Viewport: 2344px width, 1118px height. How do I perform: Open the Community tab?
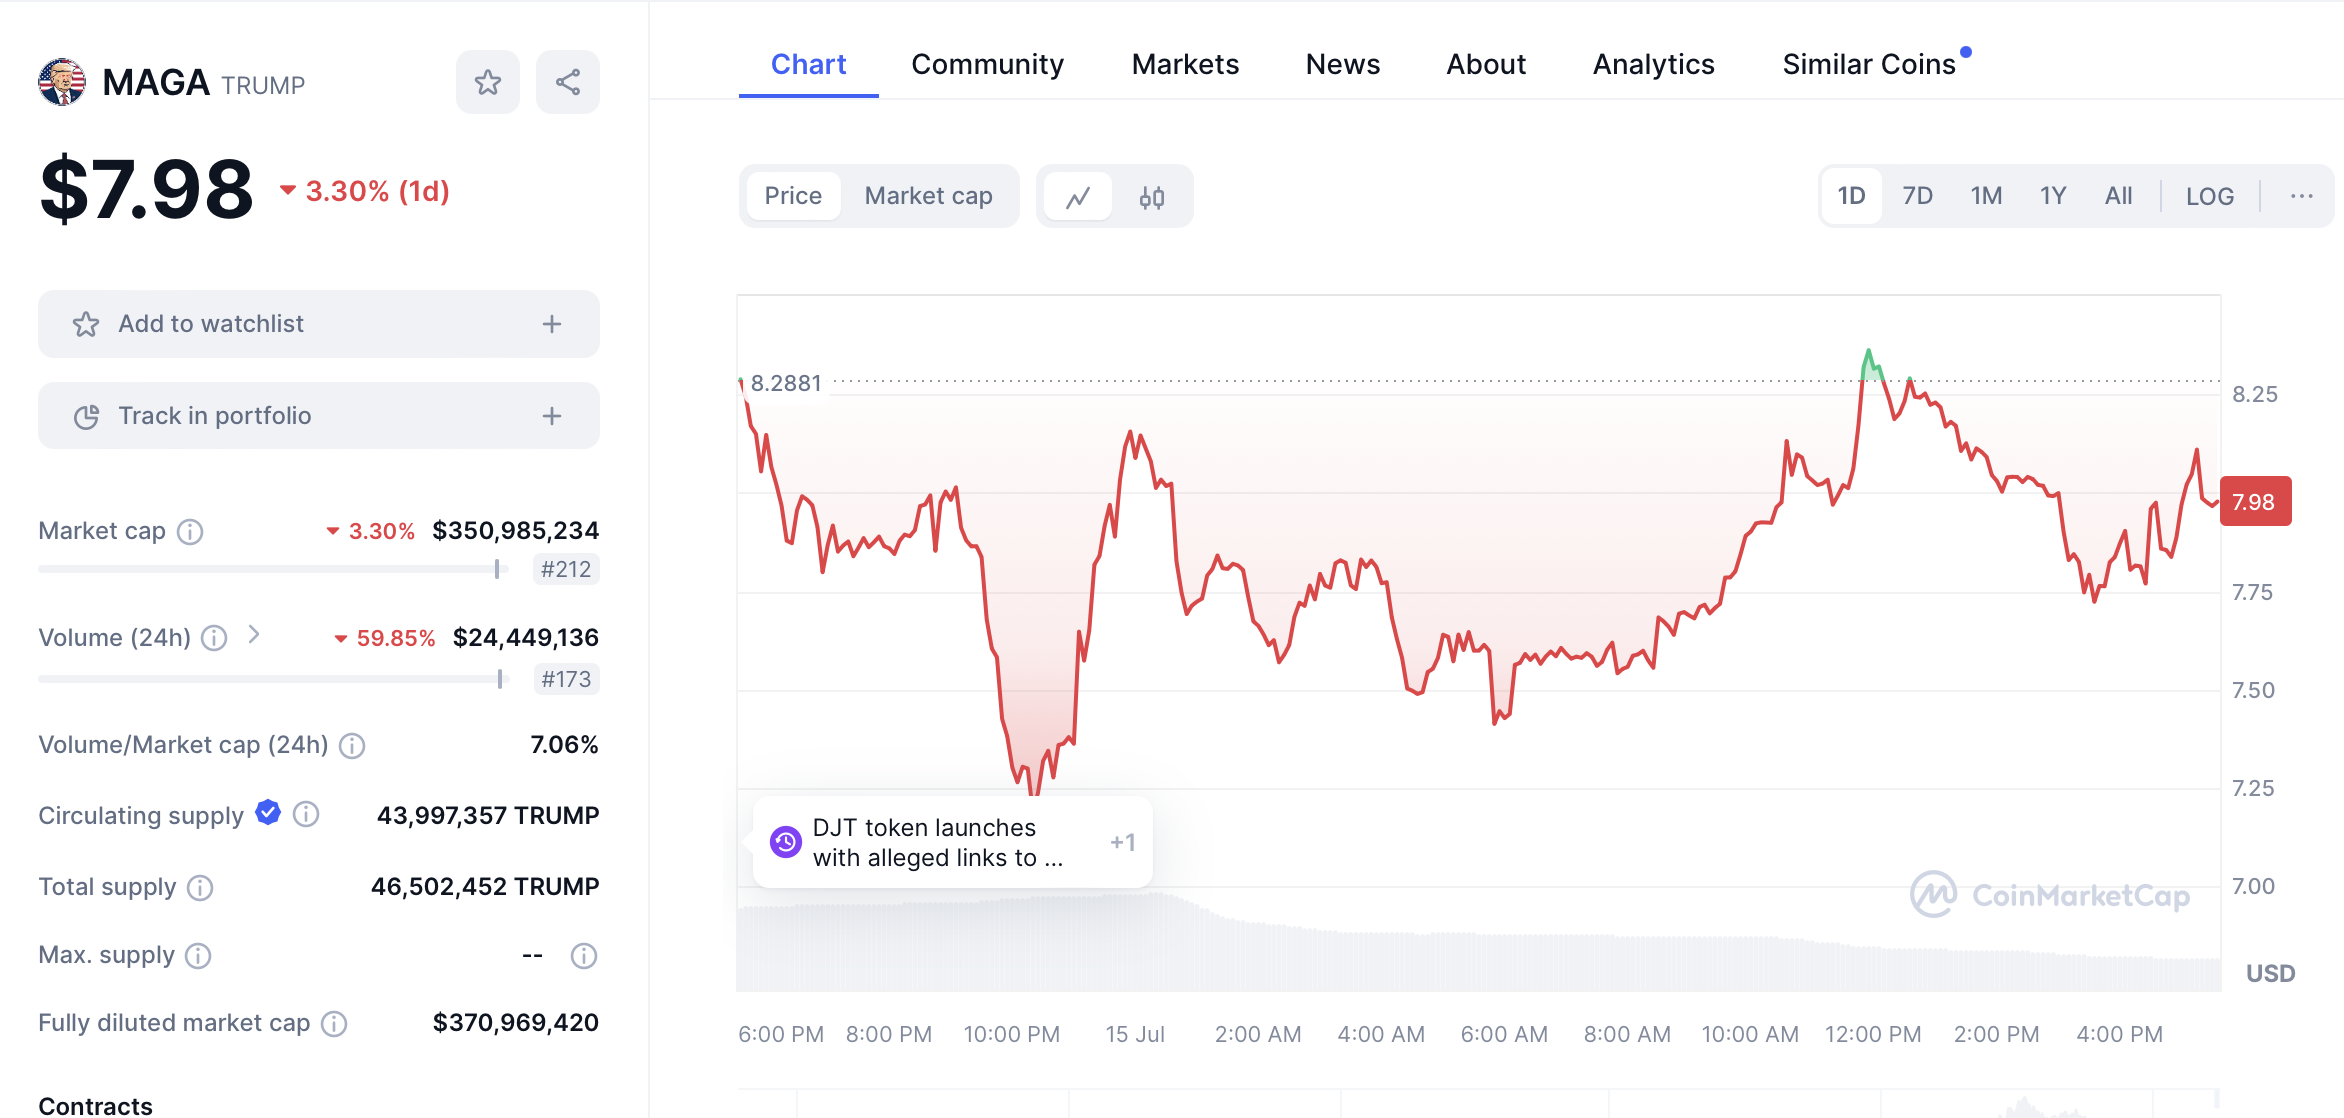pos(987,64)
